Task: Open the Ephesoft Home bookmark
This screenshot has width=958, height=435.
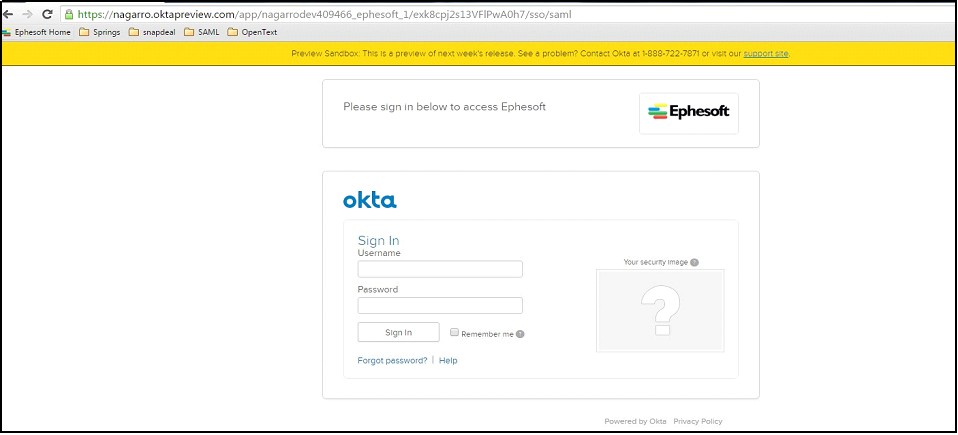Action: point(37,32)
